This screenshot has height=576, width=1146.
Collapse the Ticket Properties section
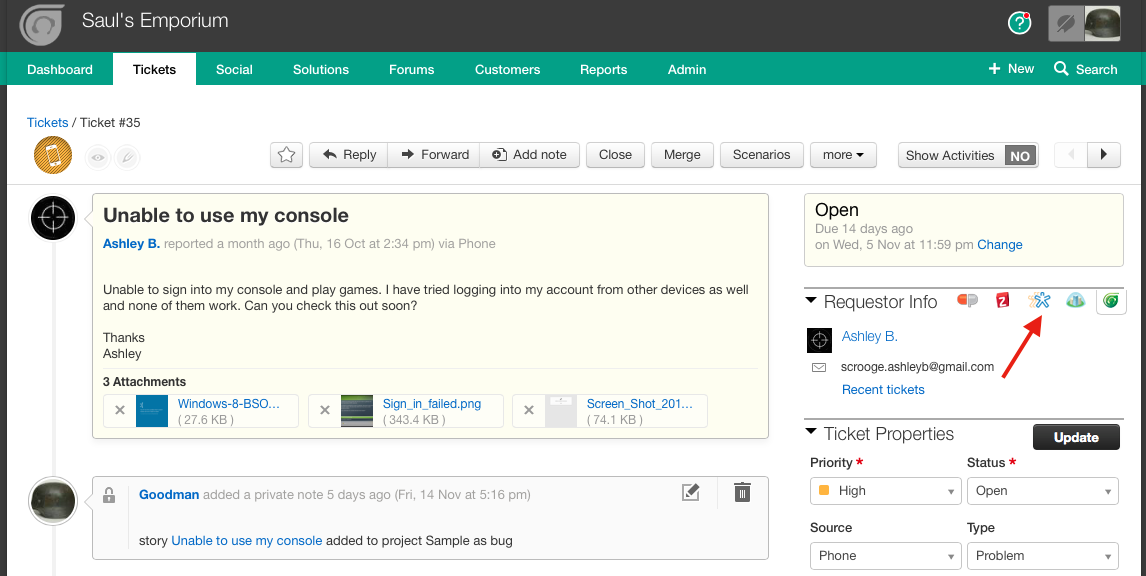811,432
